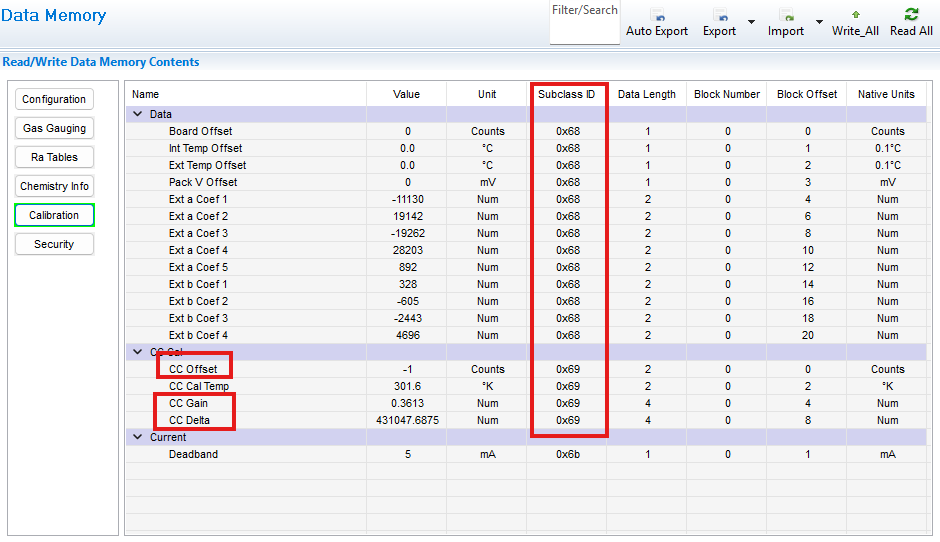Collapse the Current group chevron
The image size is (940, 542).
point(137,436)
